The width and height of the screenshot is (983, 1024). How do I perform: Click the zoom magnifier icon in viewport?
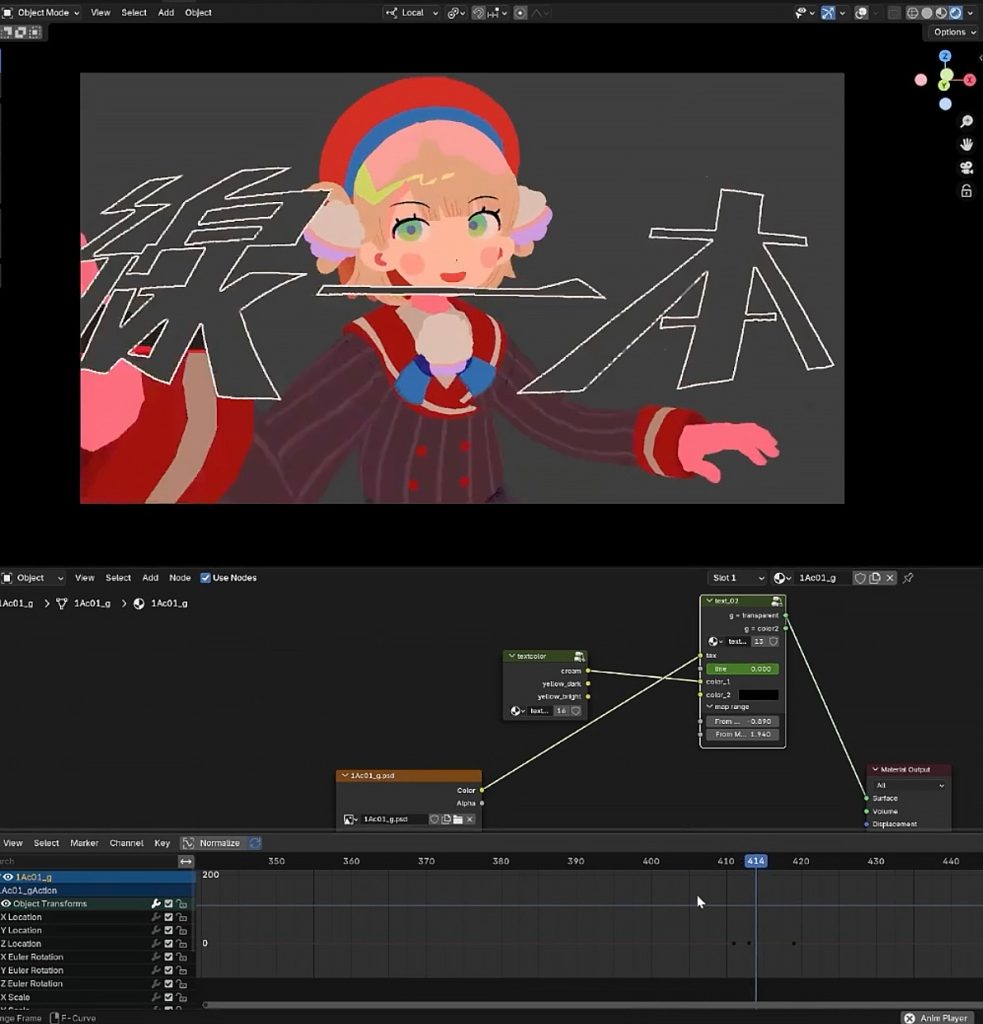(x=966, y=121)
